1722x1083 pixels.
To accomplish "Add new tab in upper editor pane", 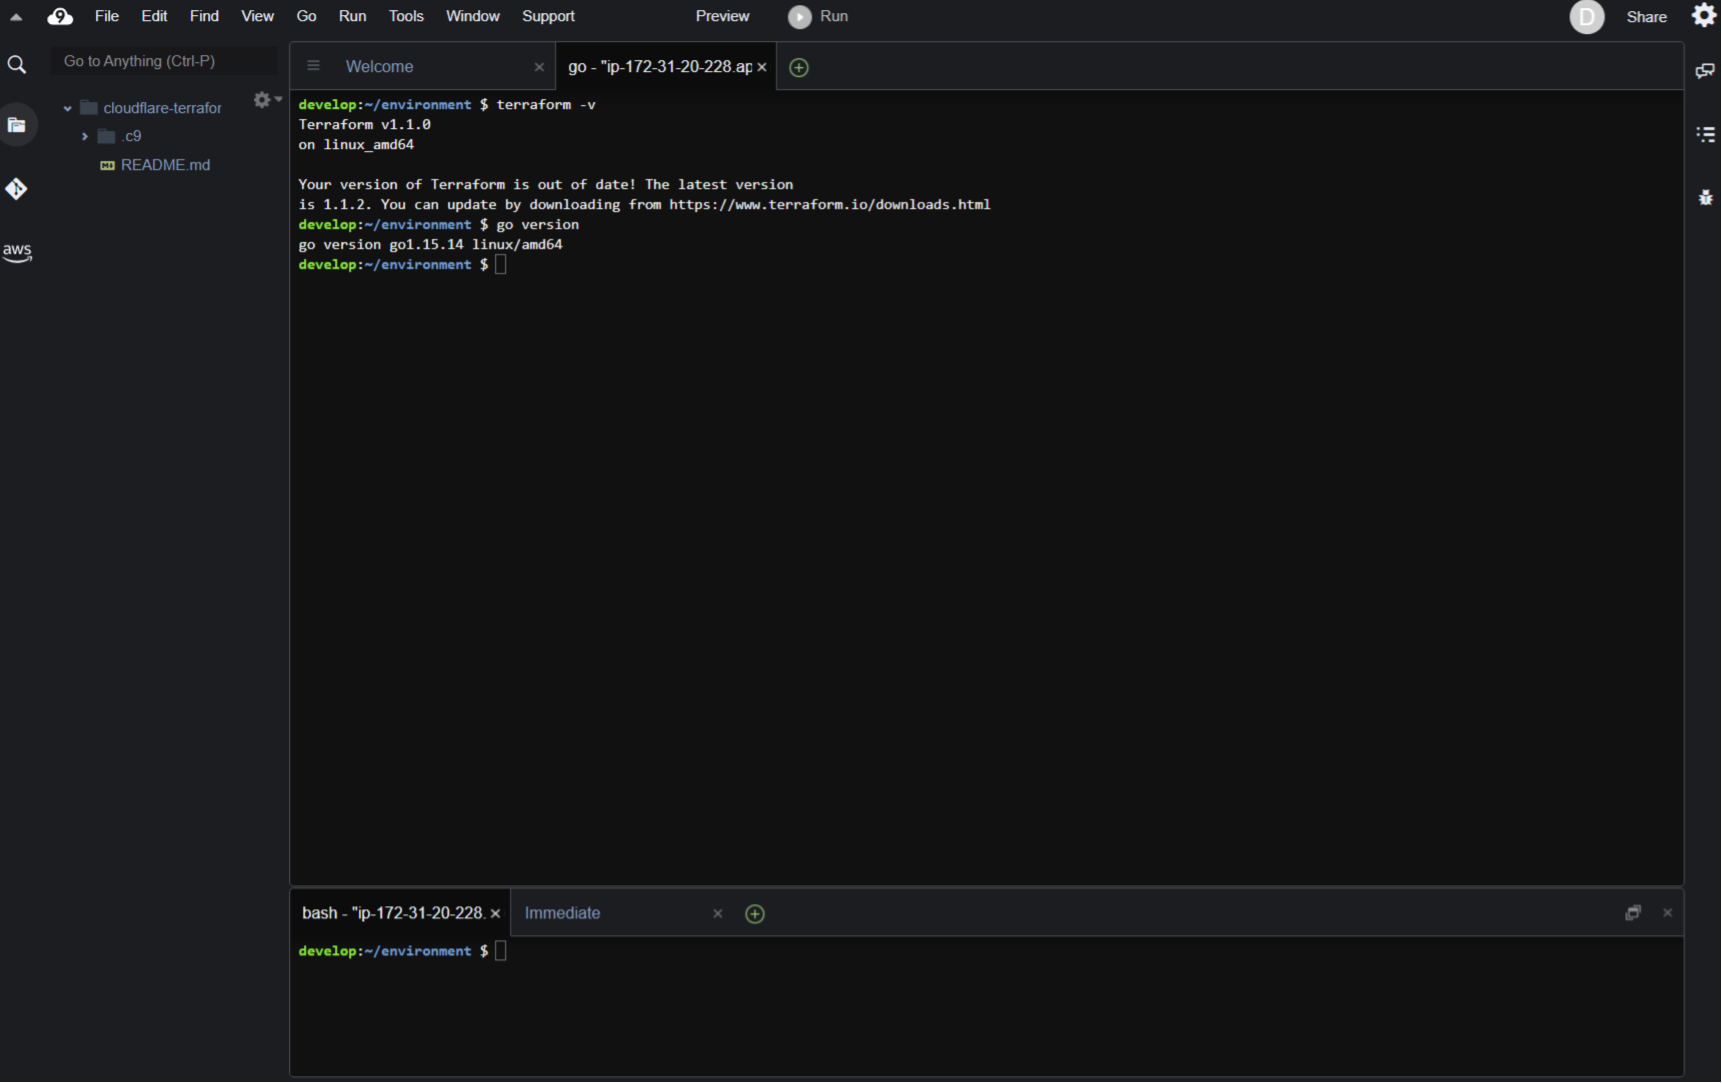I will 798,67.
